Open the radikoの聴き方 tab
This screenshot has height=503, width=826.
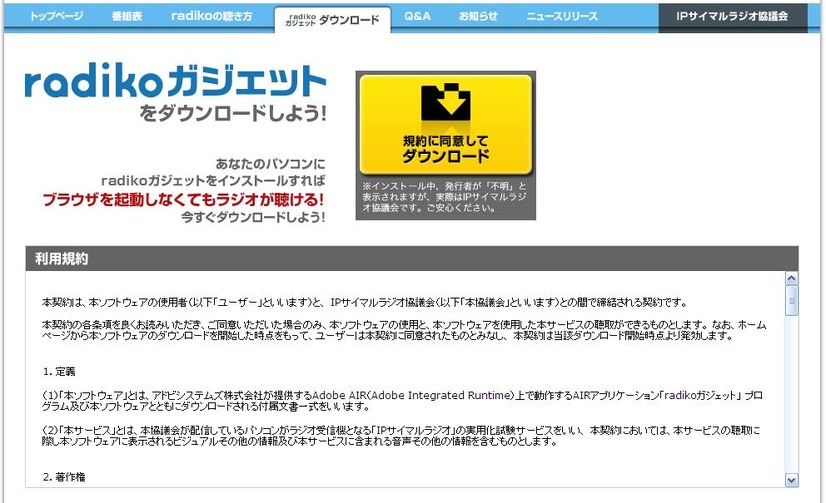[x=211, y=16]
